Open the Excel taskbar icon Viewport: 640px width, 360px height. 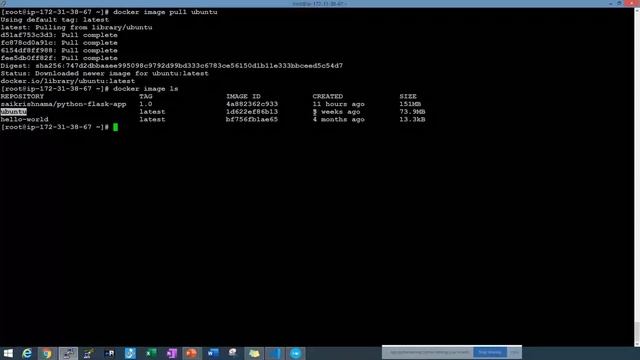[151, 353]
